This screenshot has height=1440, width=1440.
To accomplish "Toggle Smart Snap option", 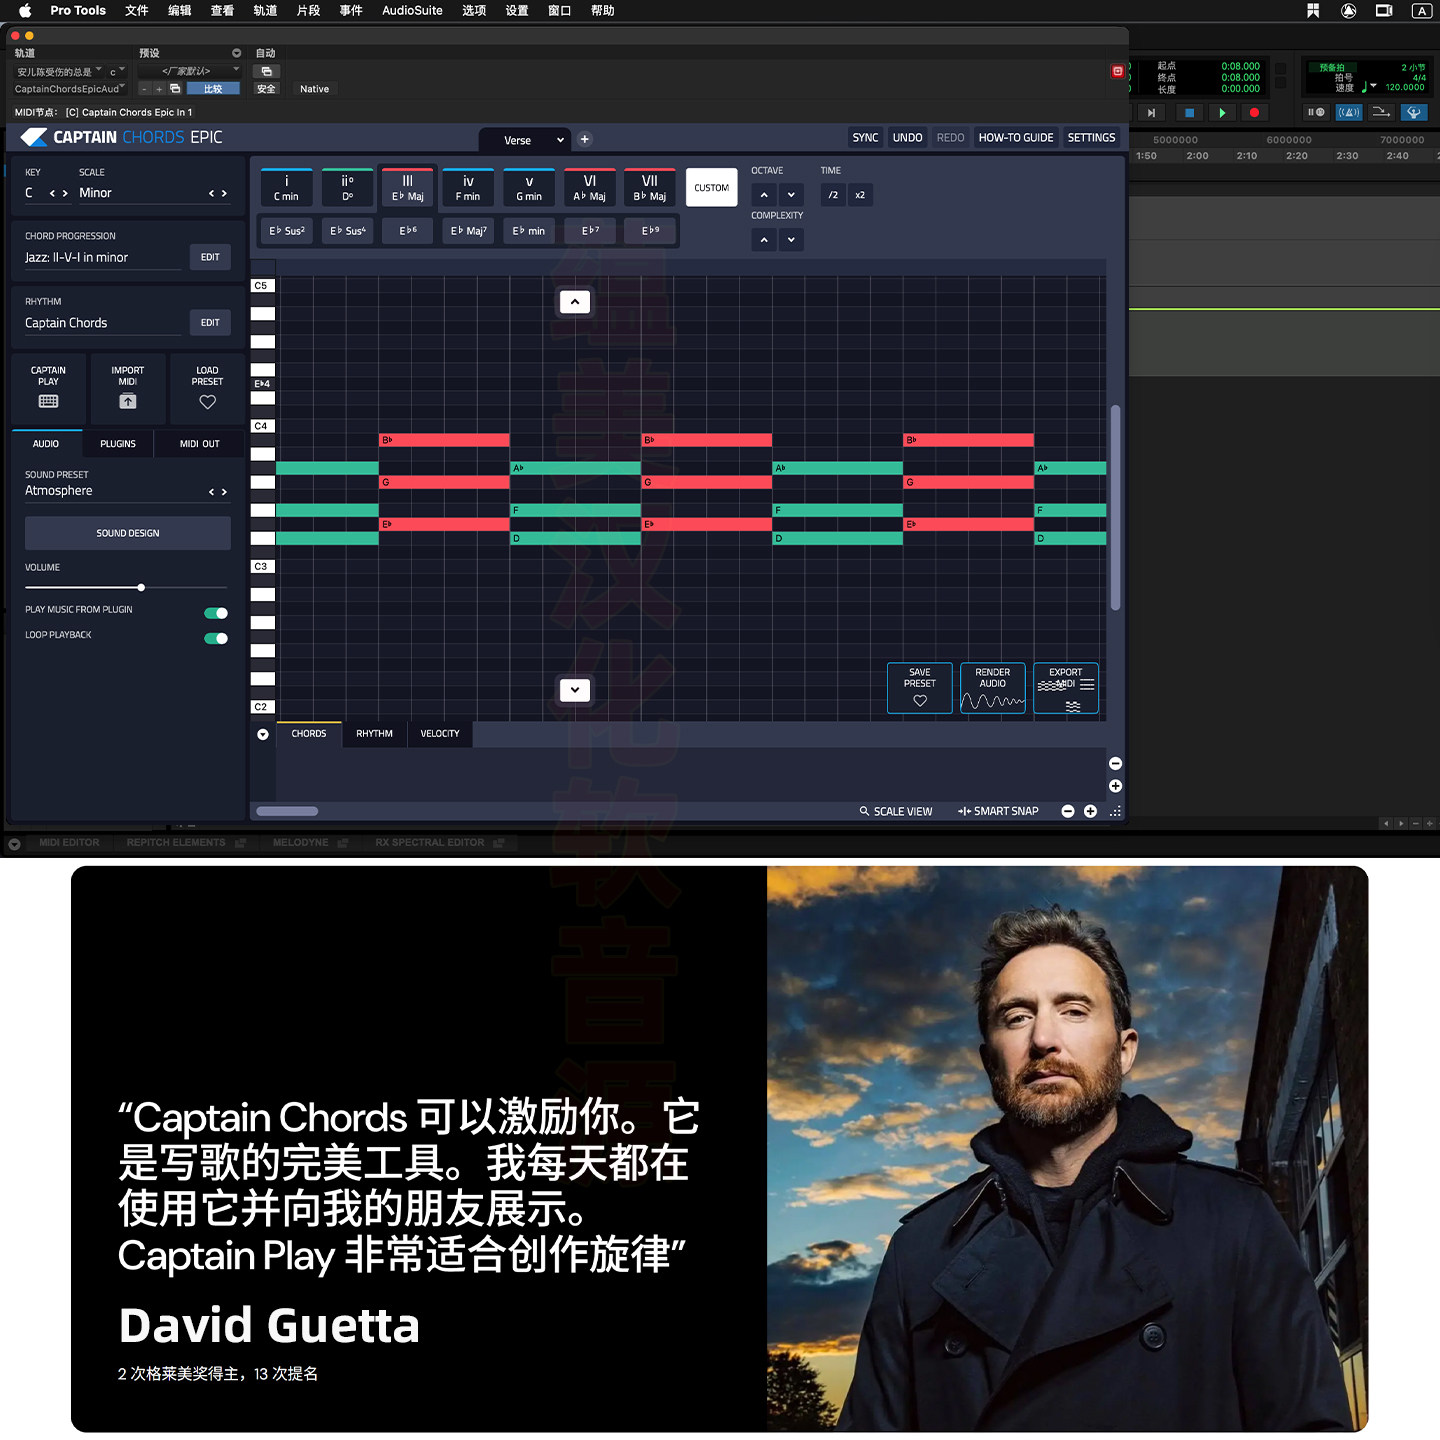I will [x=998, y=811].
